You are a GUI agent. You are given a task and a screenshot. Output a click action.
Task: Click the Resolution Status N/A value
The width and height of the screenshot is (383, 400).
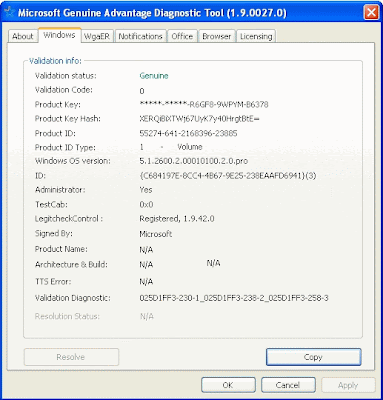[147, 316]
